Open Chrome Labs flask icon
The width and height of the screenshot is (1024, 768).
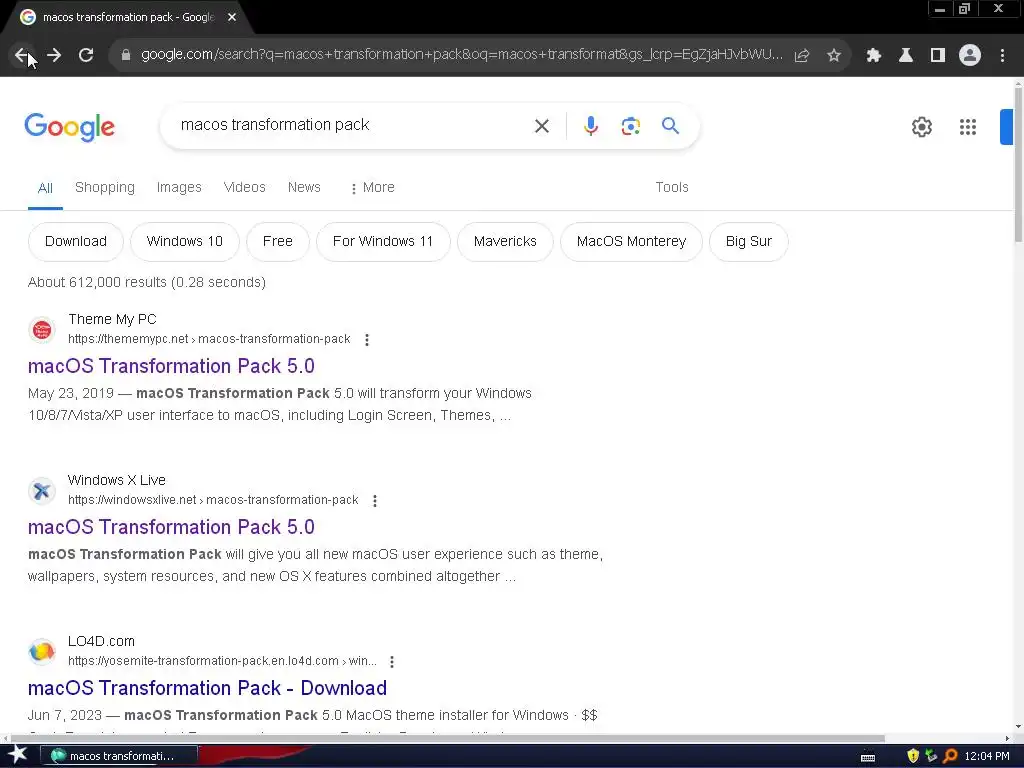(906, 55)
